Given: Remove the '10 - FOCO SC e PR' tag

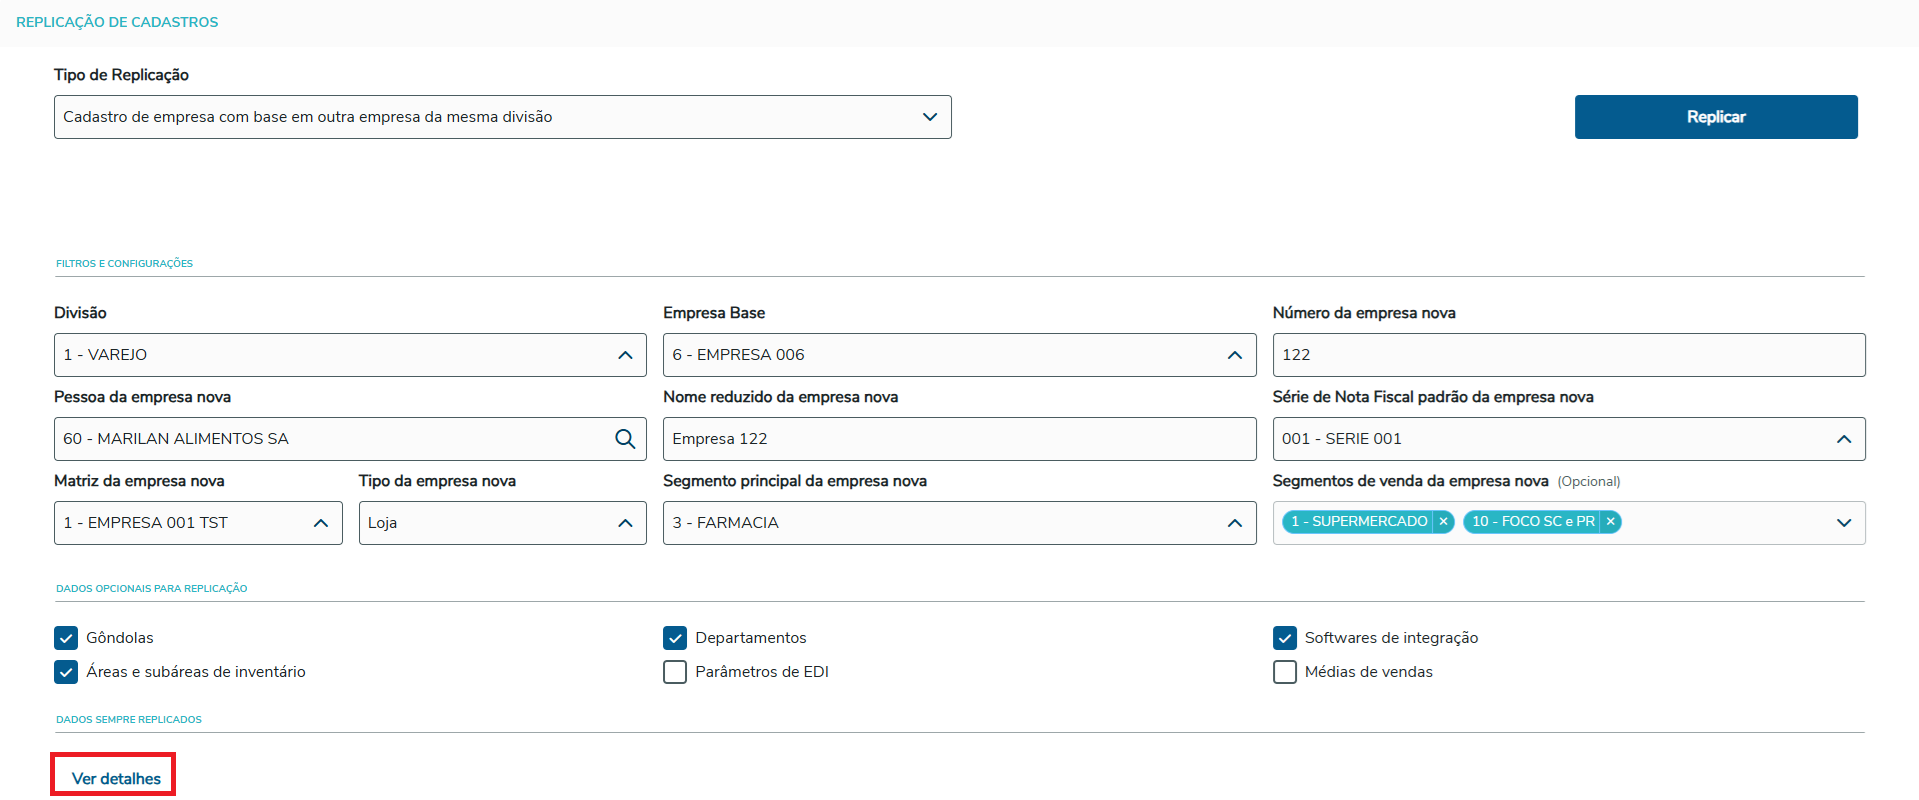Looking at the screenshot, I should 1610,522.
